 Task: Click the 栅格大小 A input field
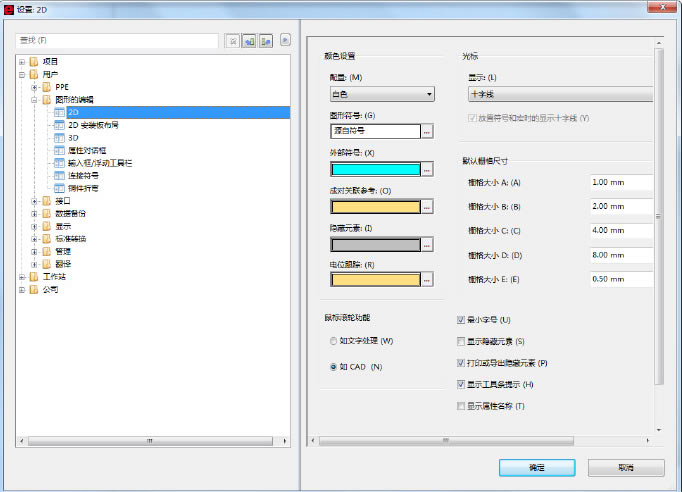coord(620,182)
